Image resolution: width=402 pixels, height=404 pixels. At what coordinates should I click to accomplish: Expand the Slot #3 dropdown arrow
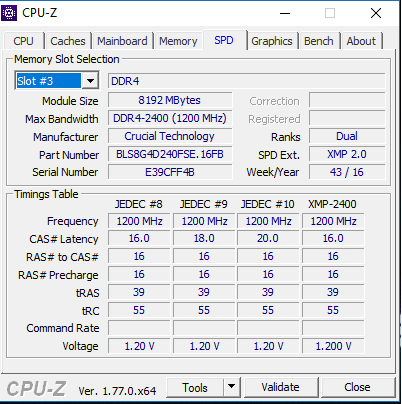coord(90,81)
